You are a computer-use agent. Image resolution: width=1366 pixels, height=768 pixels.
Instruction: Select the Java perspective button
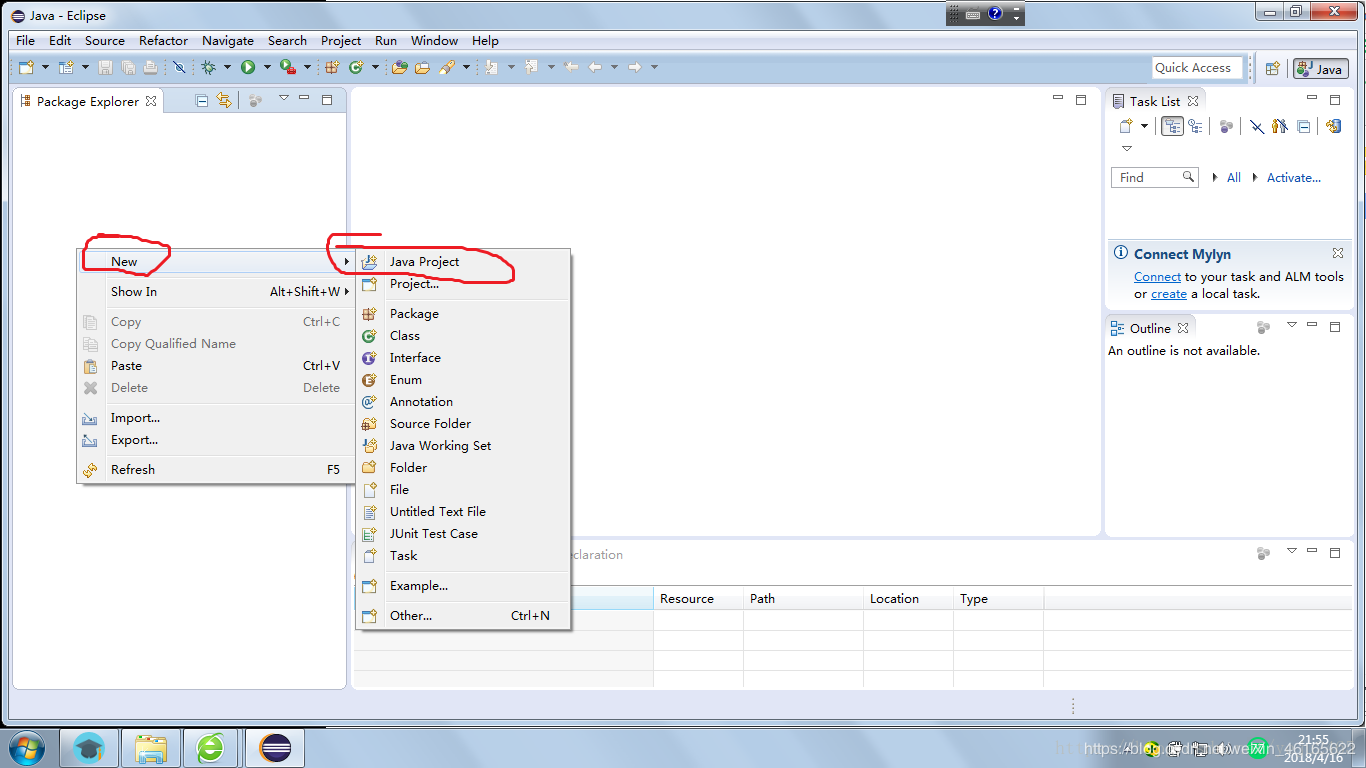pos(1319,68)
